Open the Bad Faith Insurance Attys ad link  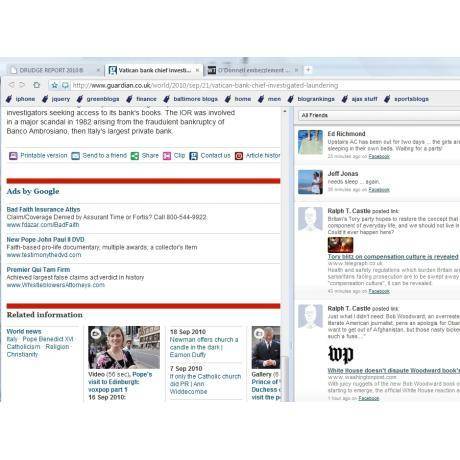click(43, 209)
